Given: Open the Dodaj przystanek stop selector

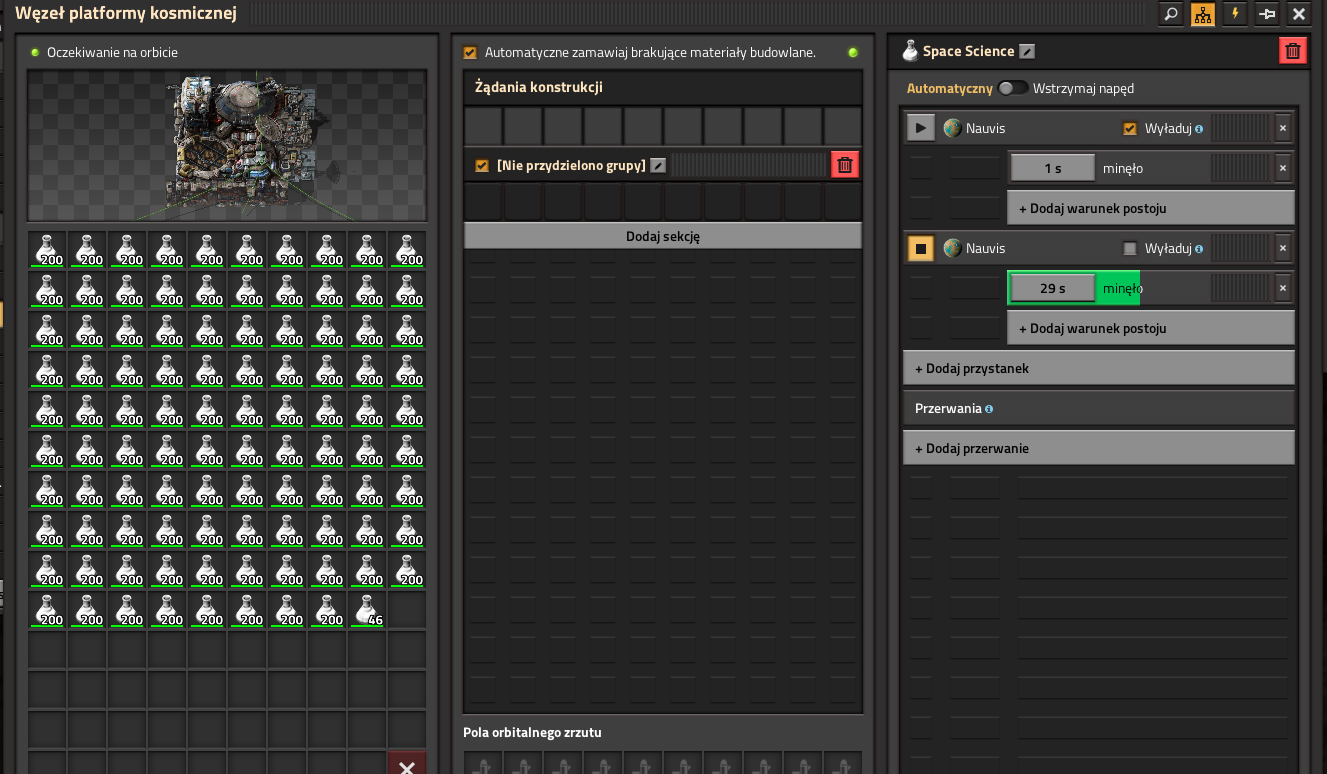Looking at the screenshot, I should point(1098,369).
